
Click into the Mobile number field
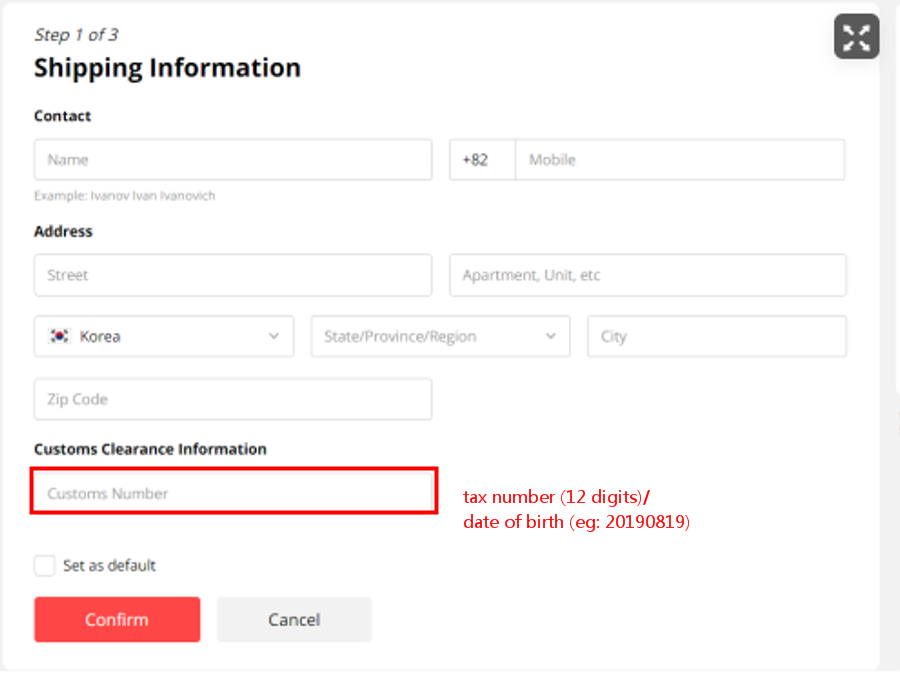pos(680,160)
